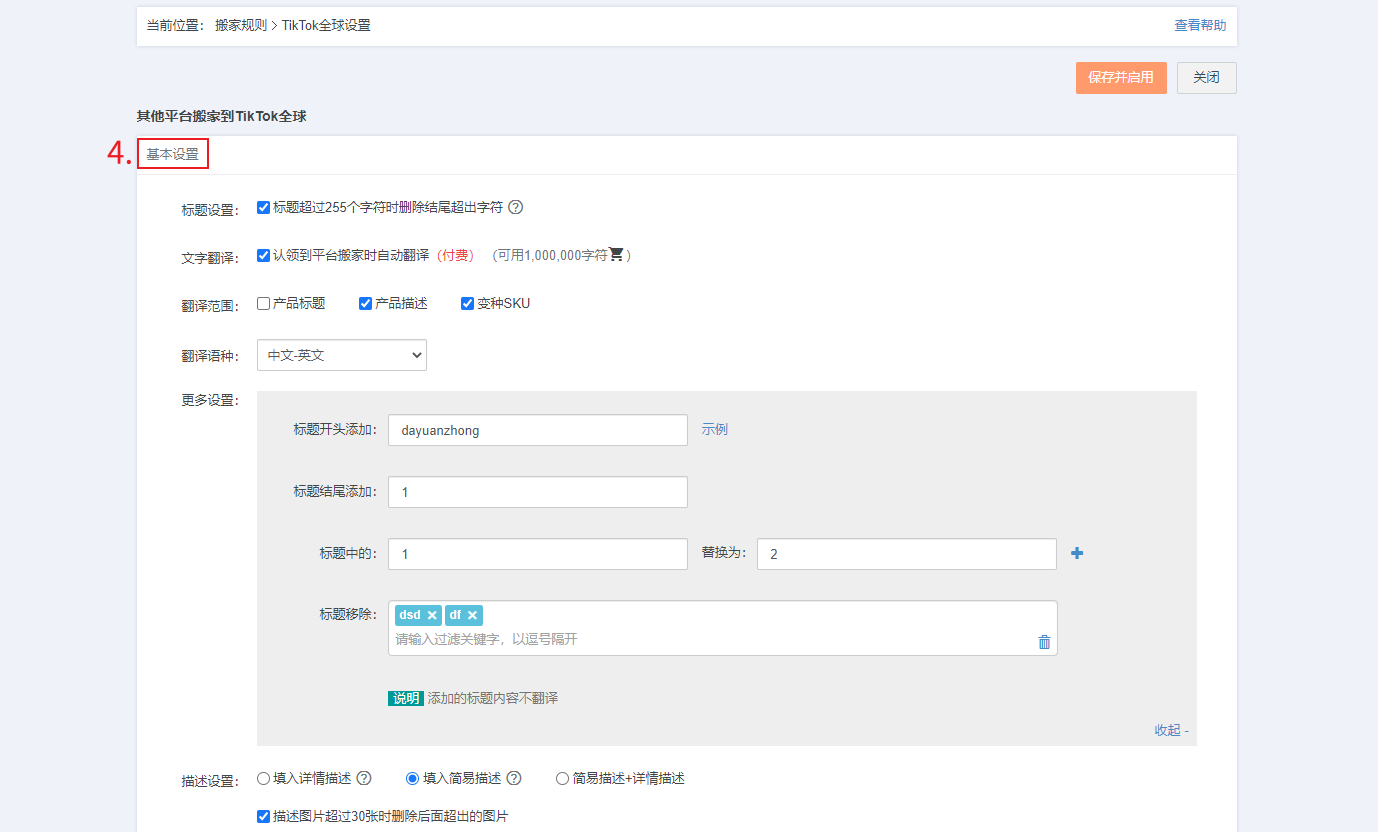This screenshot has width=1378, height=832.
Task: Open help icon next to 填入详情描述
Action: 364,778
